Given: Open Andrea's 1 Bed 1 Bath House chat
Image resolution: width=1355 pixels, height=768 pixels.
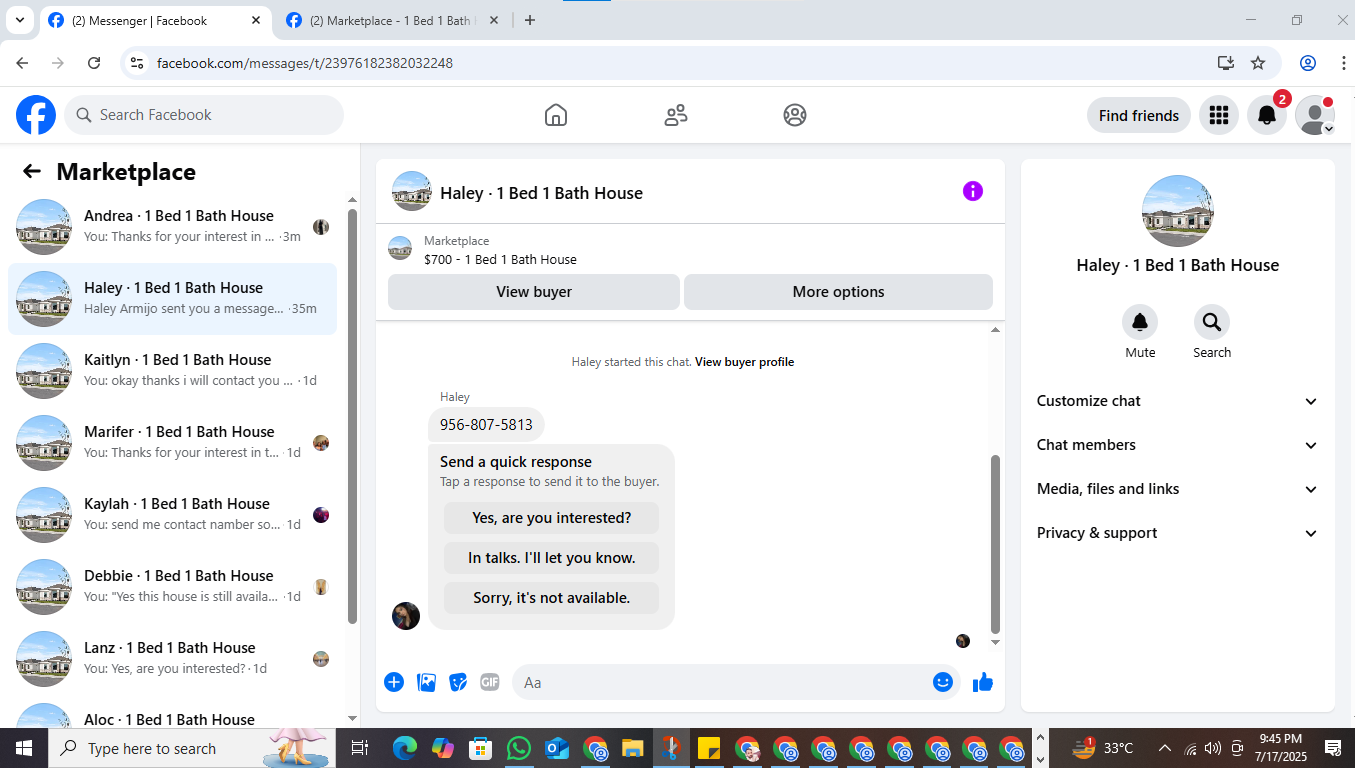Looking at the screenshot, I should (x=172, y=227).
